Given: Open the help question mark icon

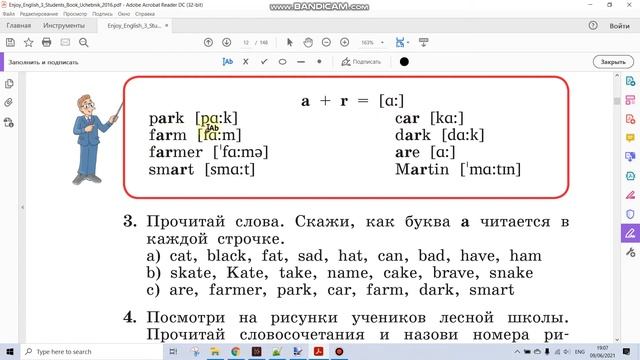Looking at the screenshot, I should (593, 25).
